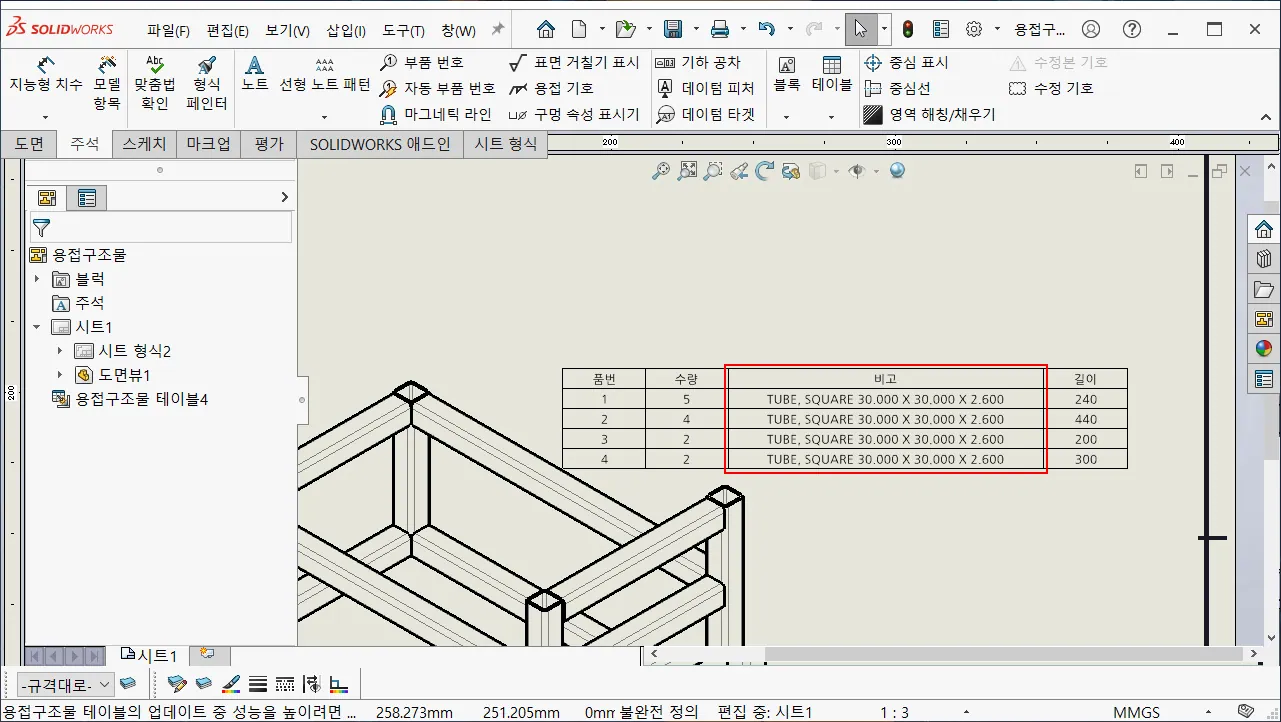This screenshot has height=722, width=1281.
Task: Add a new sheet tab button
Action: coord(208,655)
